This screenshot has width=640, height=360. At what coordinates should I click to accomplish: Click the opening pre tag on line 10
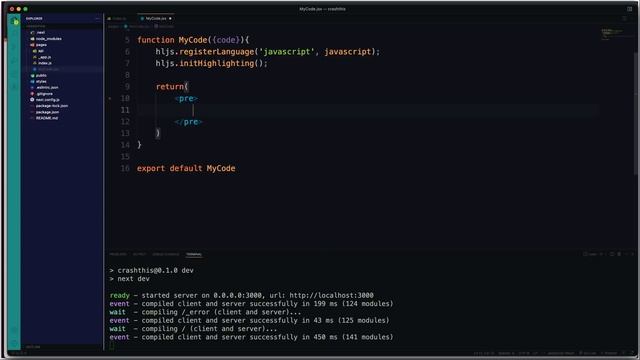coord(186,98)
